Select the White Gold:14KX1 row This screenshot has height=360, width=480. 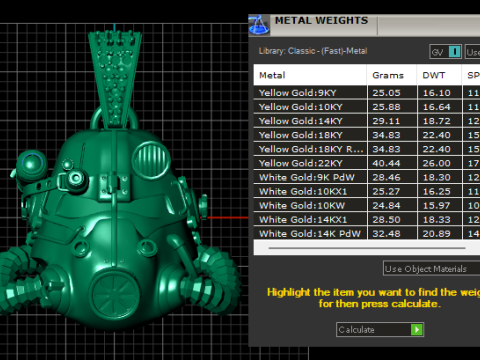[367, 219]
